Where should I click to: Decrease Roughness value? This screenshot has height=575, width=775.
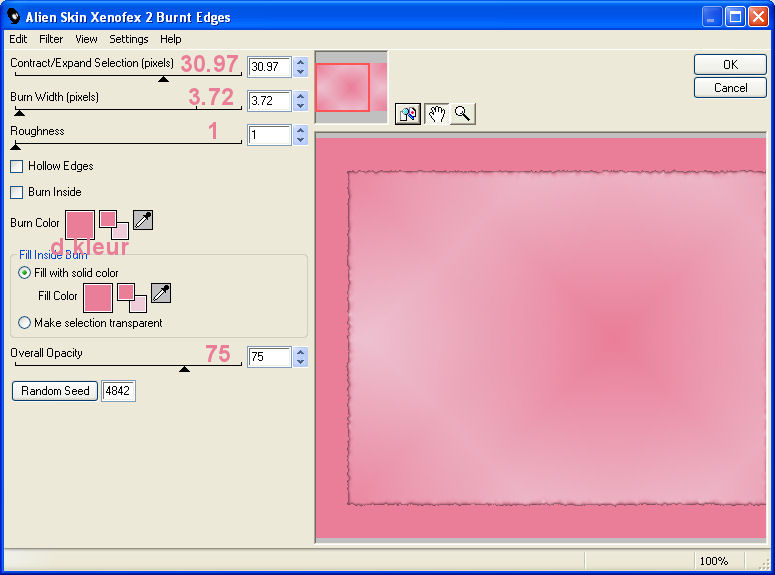(x=301, y=140)
